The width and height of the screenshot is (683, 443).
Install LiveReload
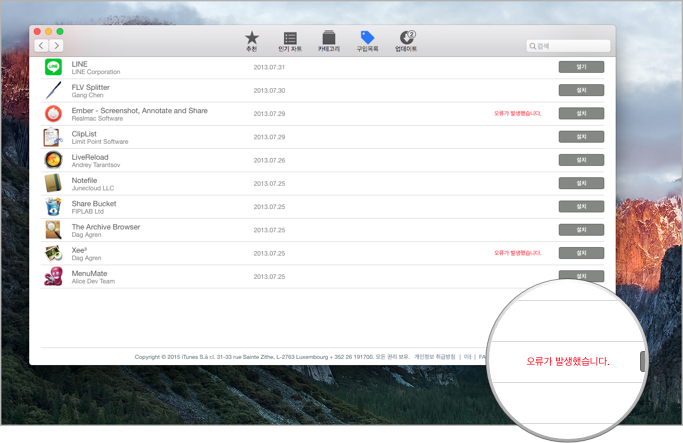tap(582, 160)
